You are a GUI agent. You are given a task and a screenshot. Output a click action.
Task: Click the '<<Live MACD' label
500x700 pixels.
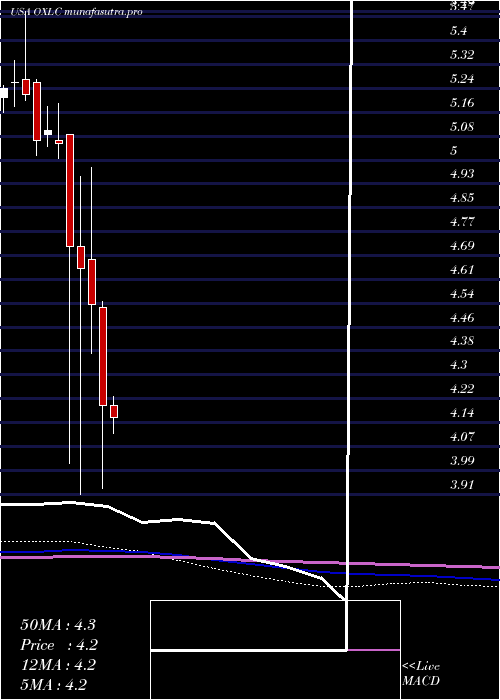click(421, 674)
